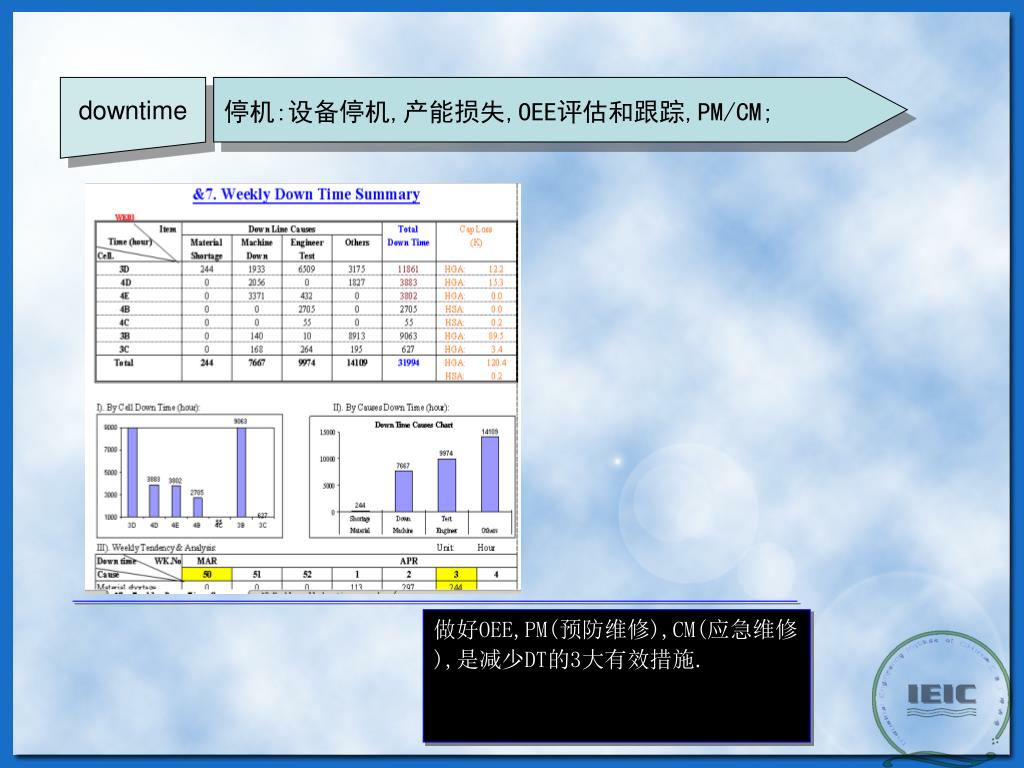The image size is (1024, 768).
Task: Click the "I). By Cell Down Time (hour)" caption
Action: click(149, 408)
